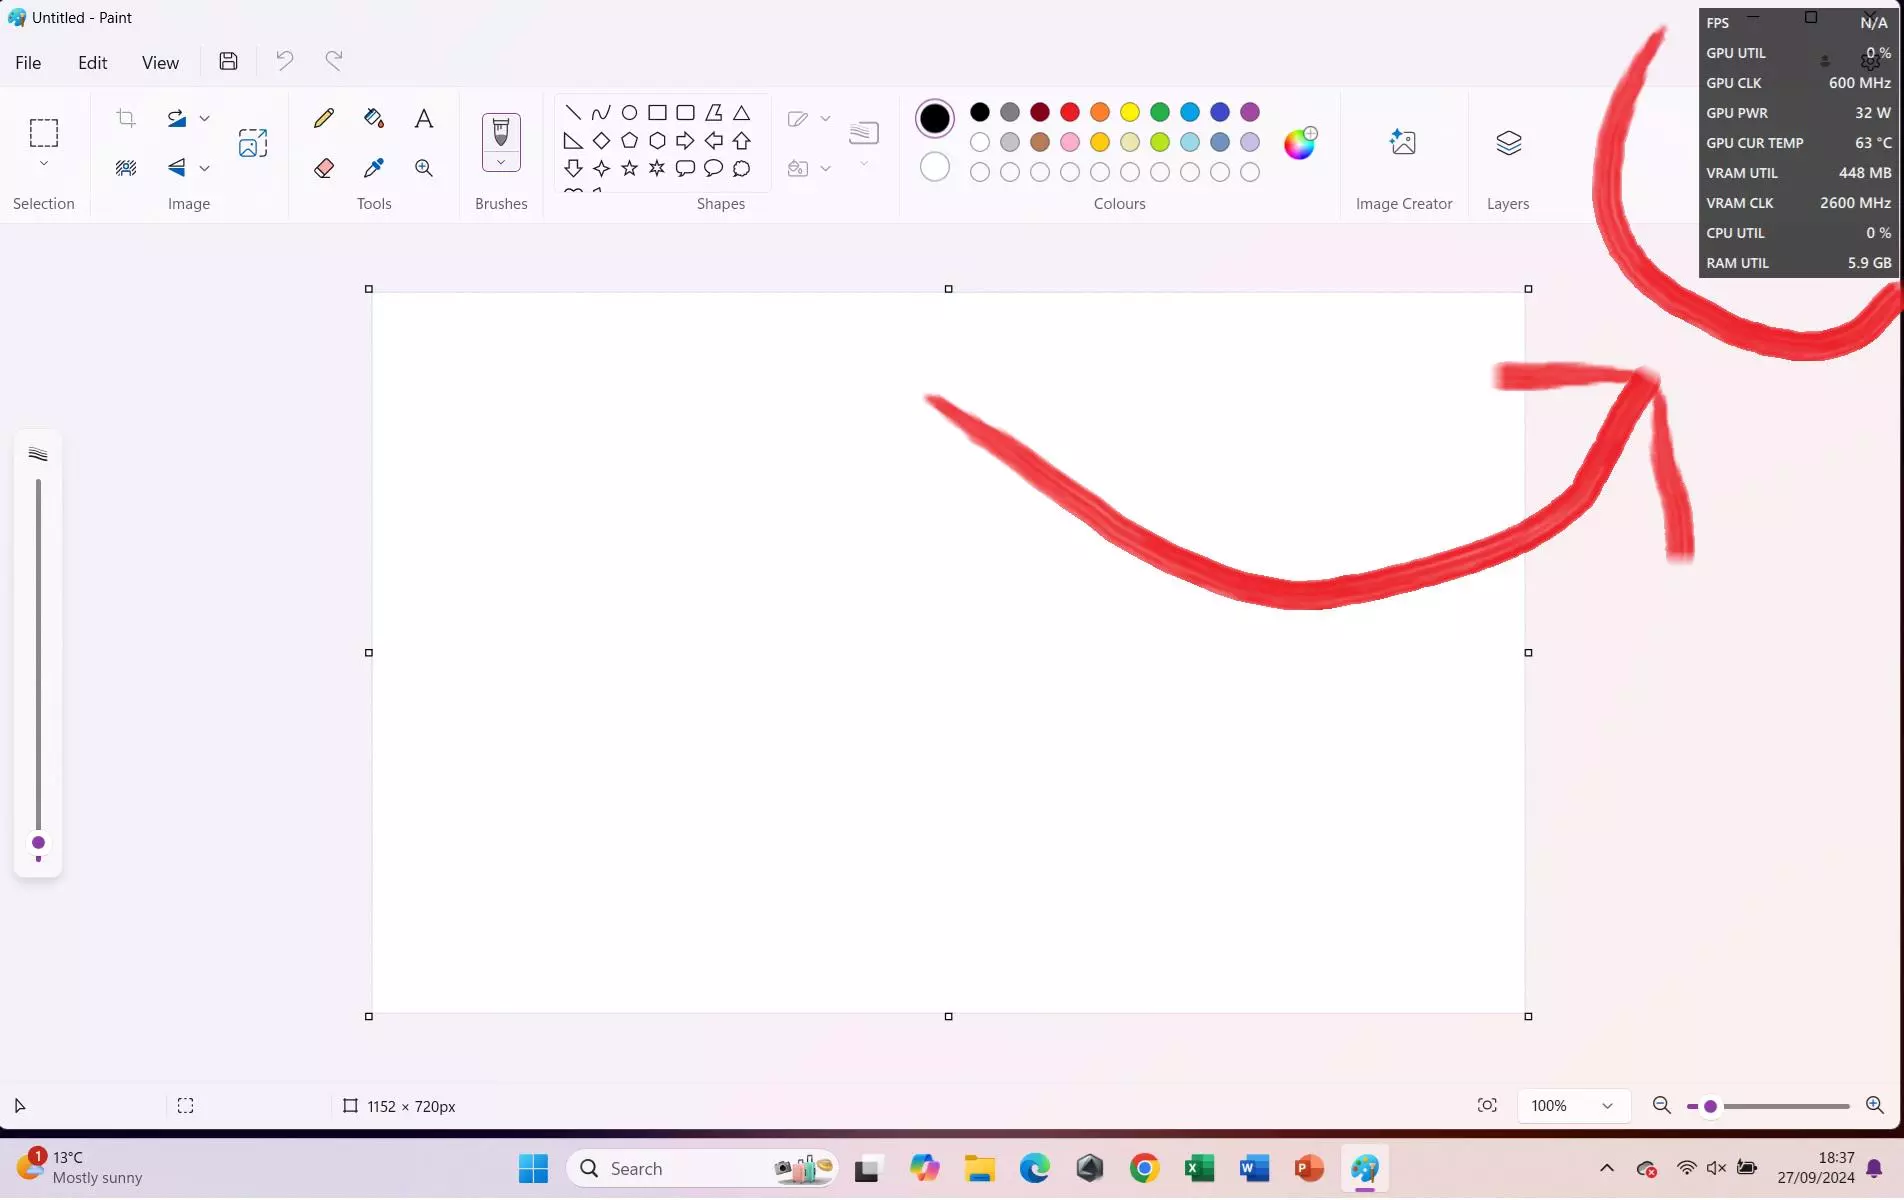
Task: Open the View menu
Action: (x=159, y=62)
